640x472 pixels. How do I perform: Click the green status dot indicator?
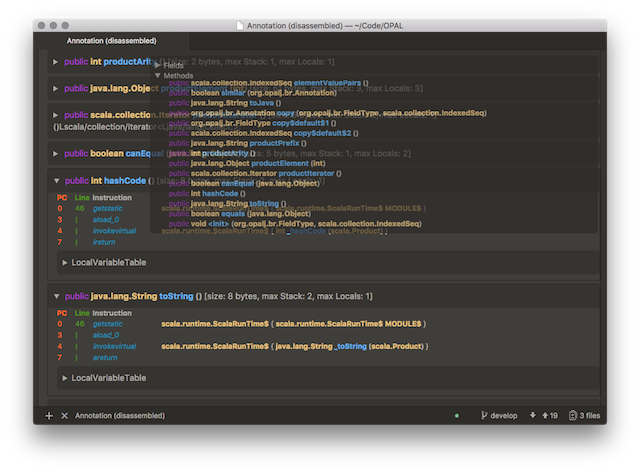tap(457, 415)
